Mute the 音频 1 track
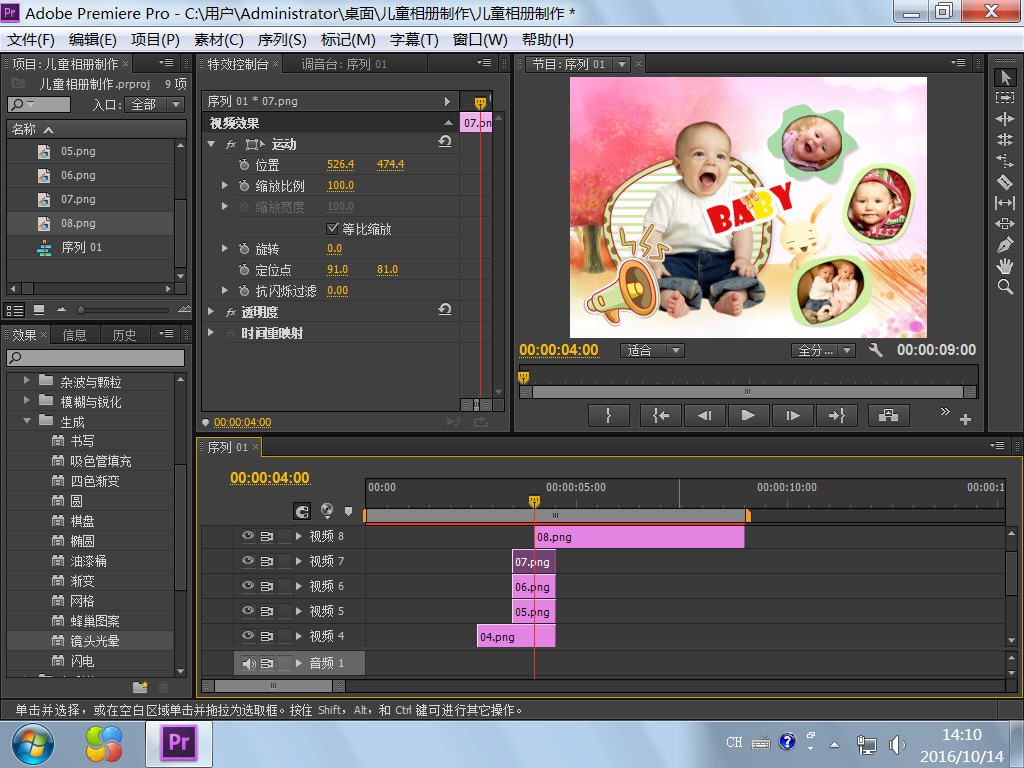1024x768 pixels. 248,663
